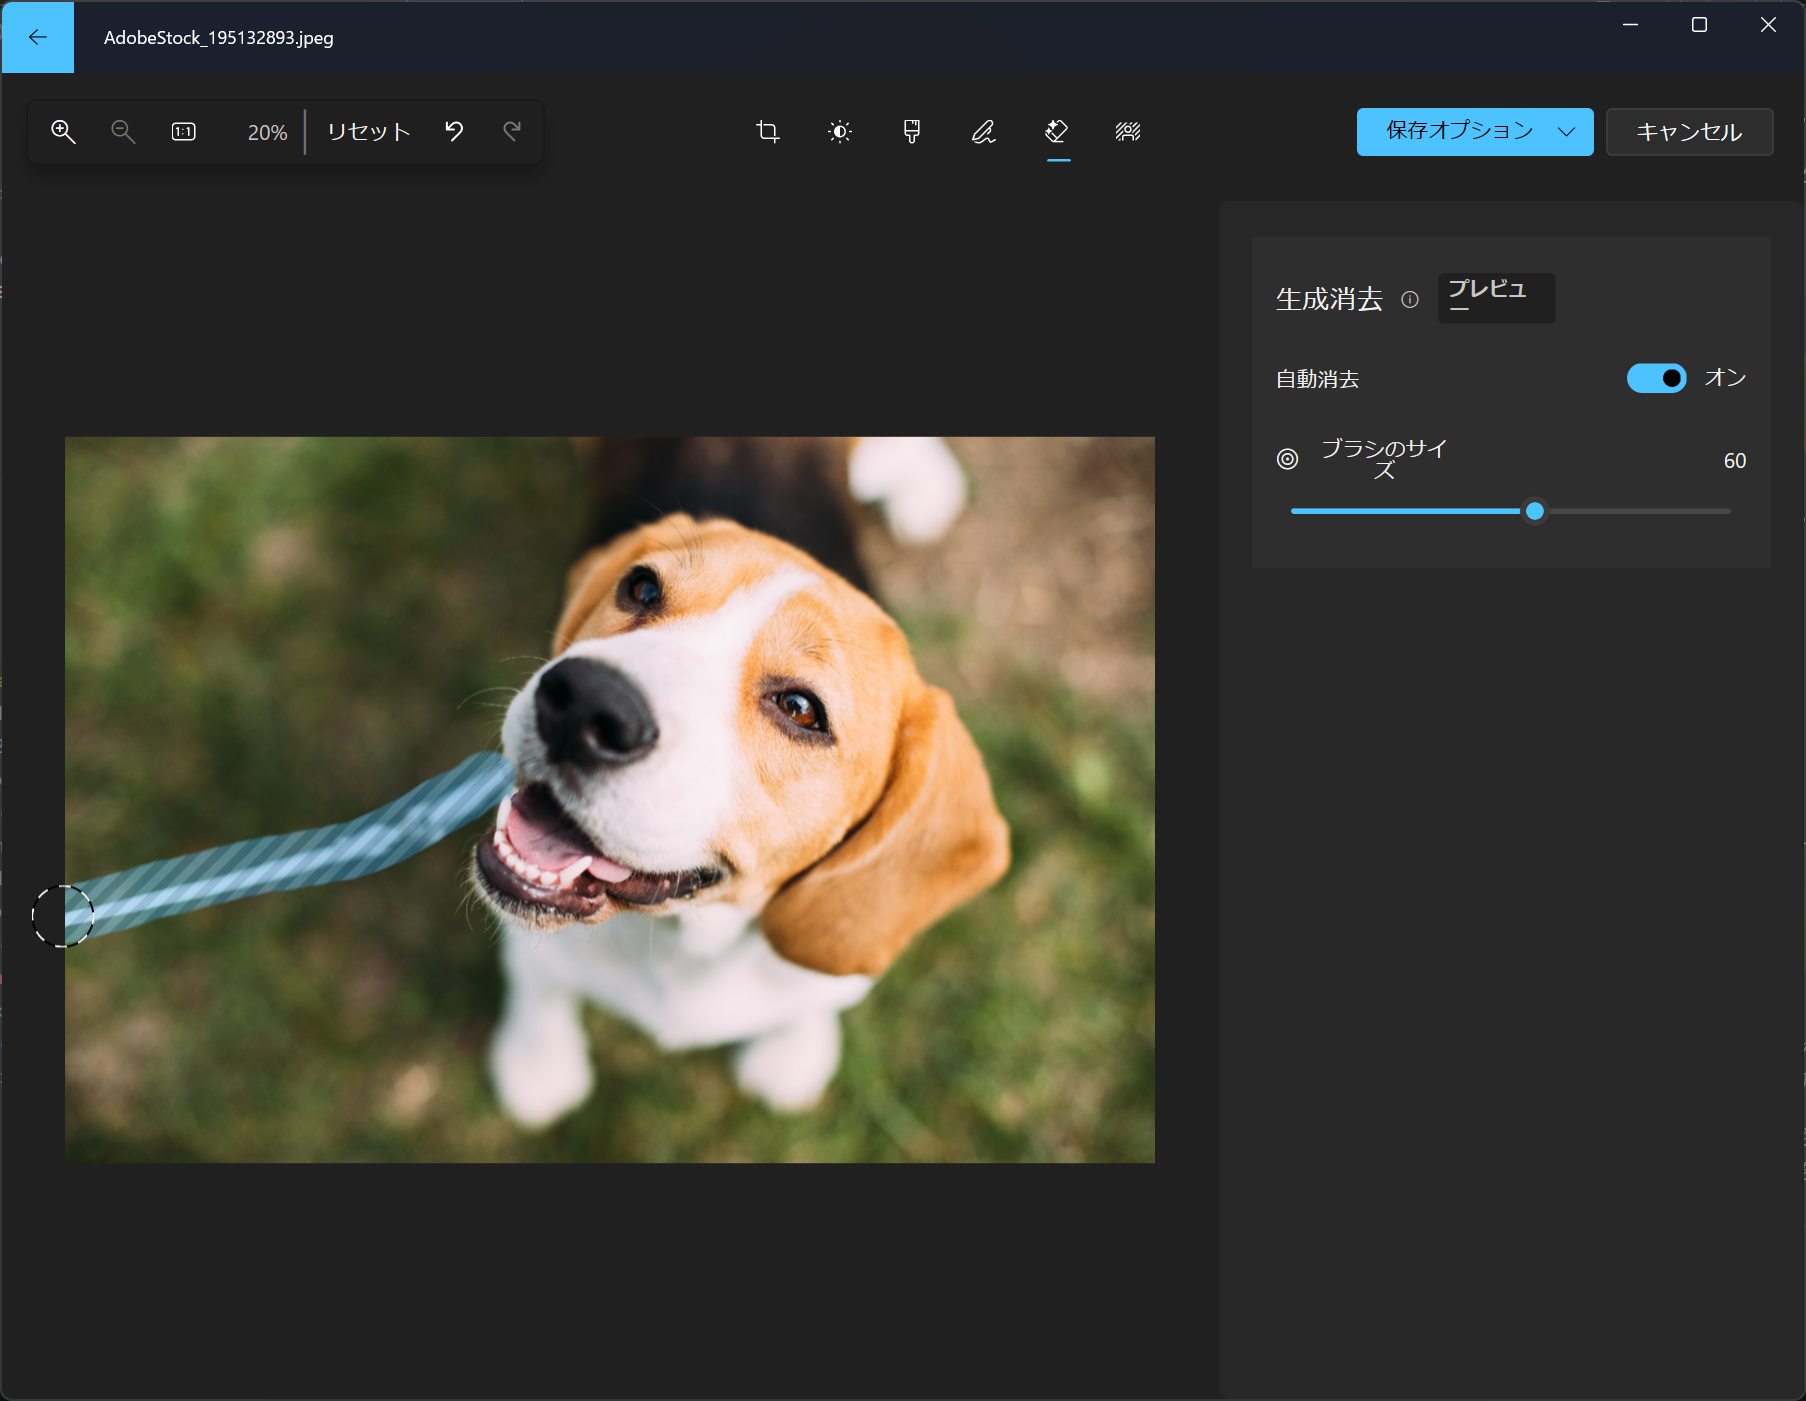Select the filter brush tool icon
The image size is (1806, 1401).
click(x=912, y=131)
